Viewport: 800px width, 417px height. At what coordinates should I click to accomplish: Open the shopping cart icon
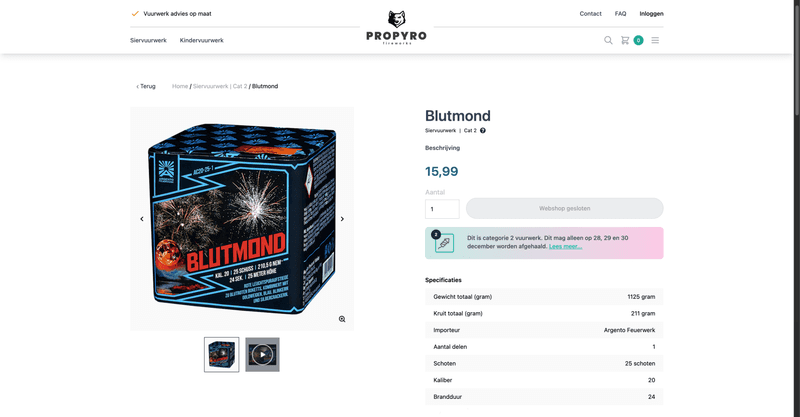625,40
